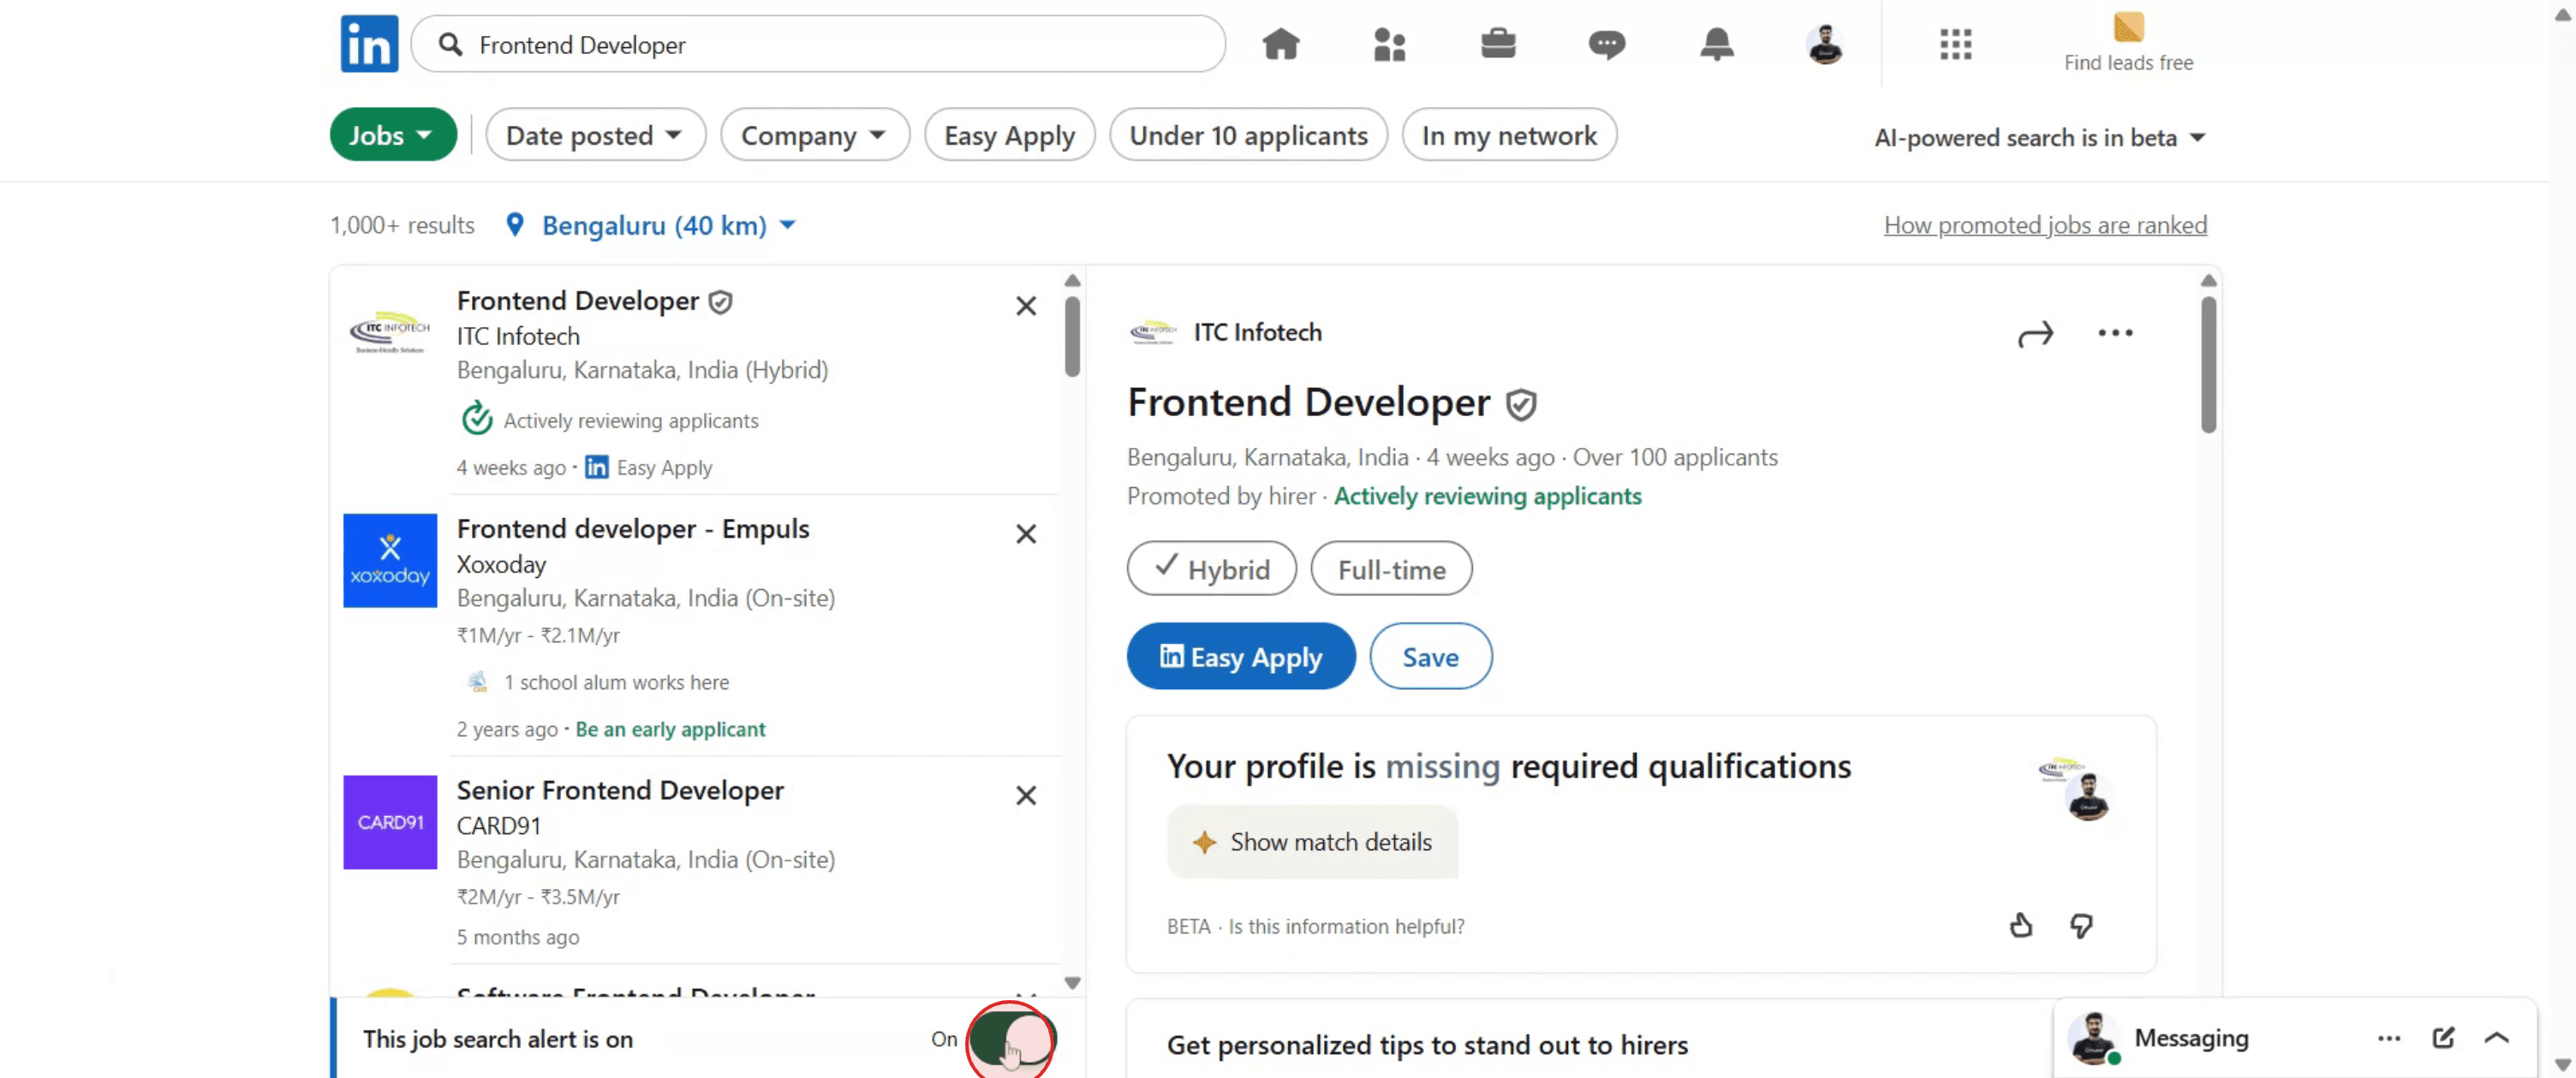The image size is (2576, 1078).
Task: Click the Frontend Developer search field
Action: (818, 44)
